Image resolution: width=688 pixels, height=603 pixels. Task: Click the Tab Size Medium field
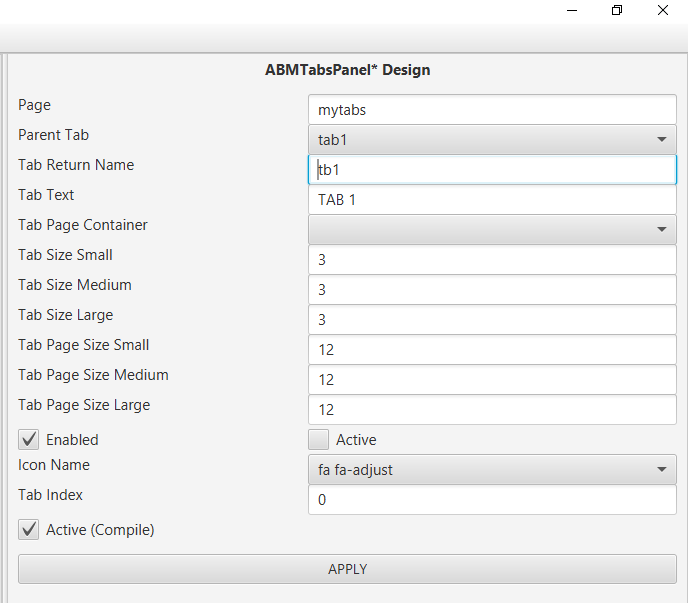[x=492, y=290]
